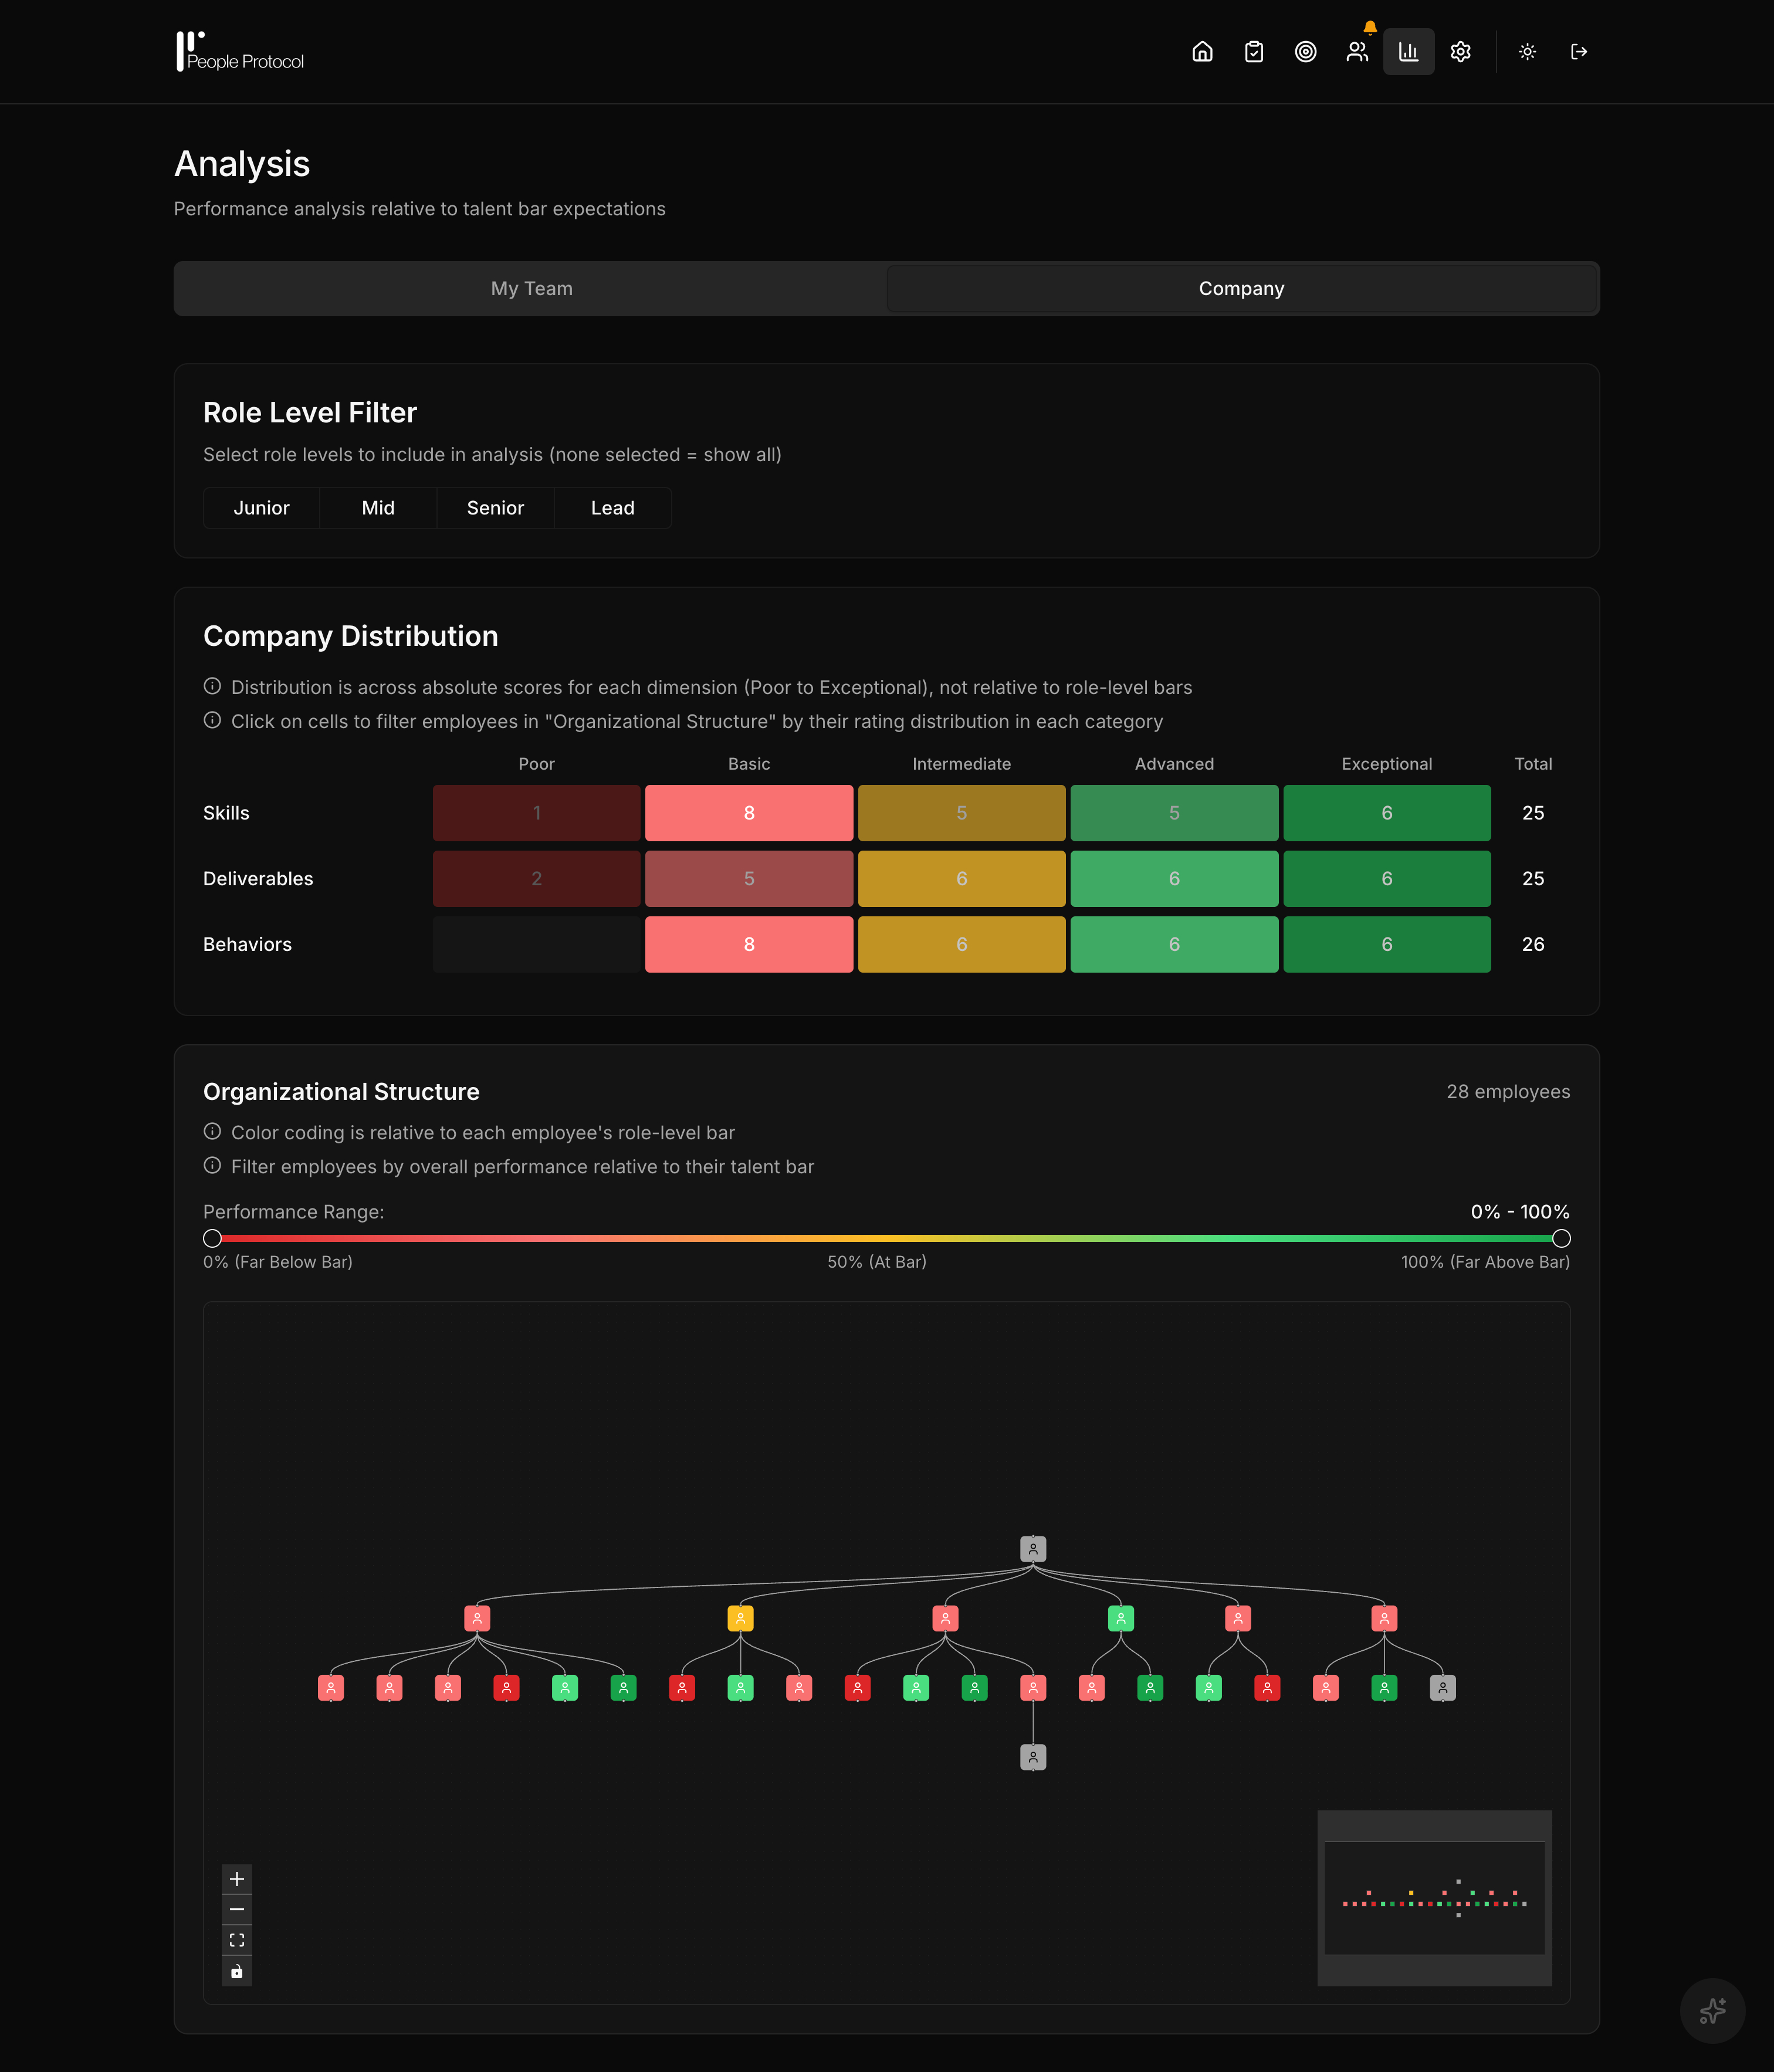Enable the Lead role level filter

(x=612, y=508)
